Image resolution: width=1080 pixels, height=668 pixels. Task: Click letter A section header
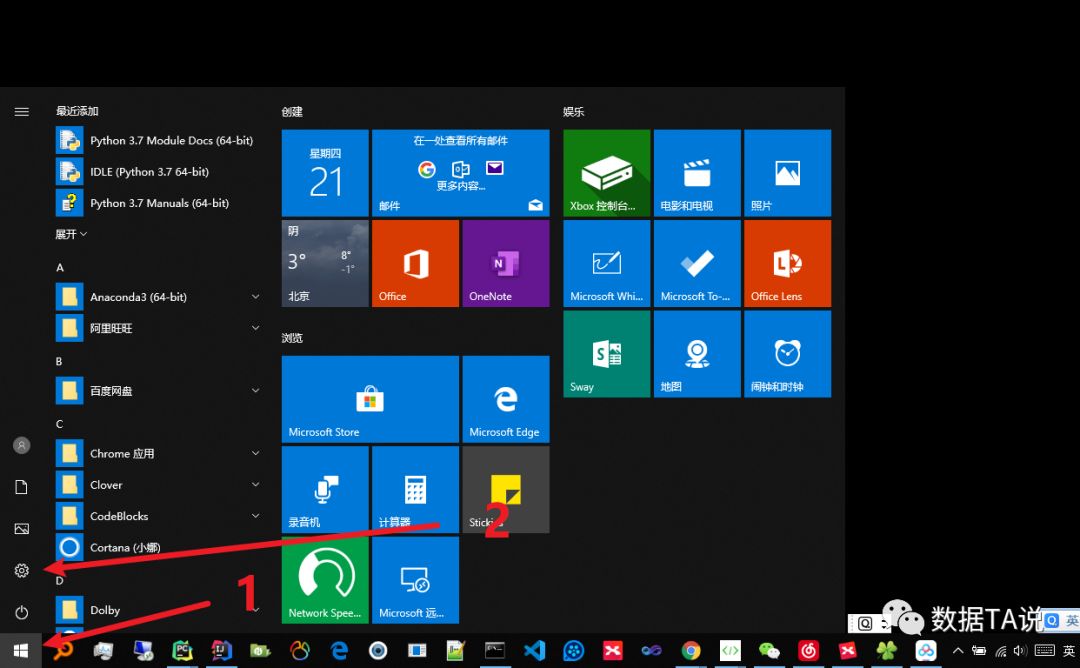click(x=60, y=267)
